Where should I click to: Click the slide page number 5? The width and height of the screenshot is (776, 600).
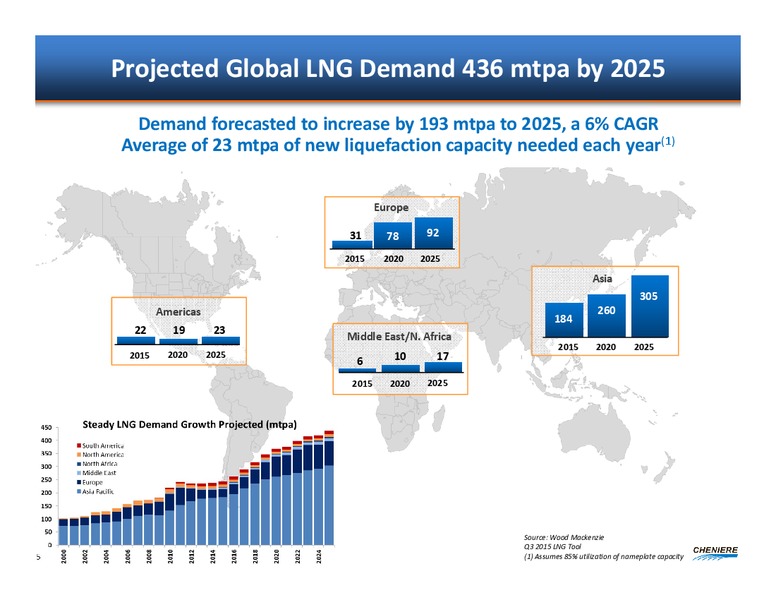38,557
